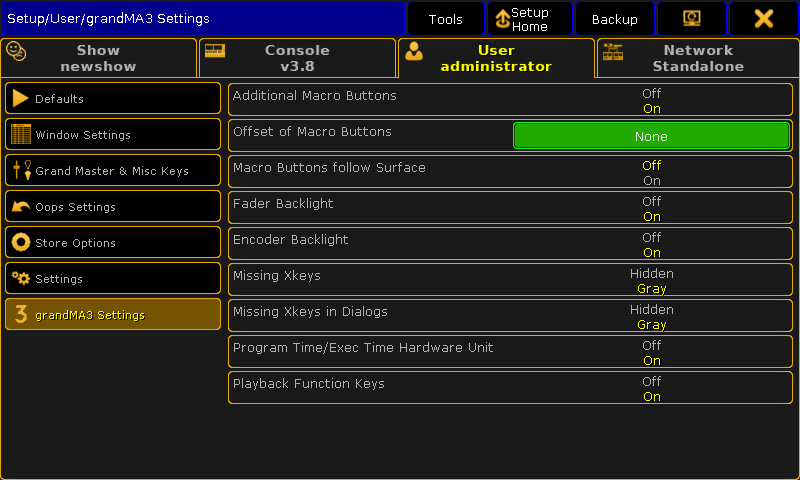Click the Backup button
800x480 pixels.
(x=615, y=19)
